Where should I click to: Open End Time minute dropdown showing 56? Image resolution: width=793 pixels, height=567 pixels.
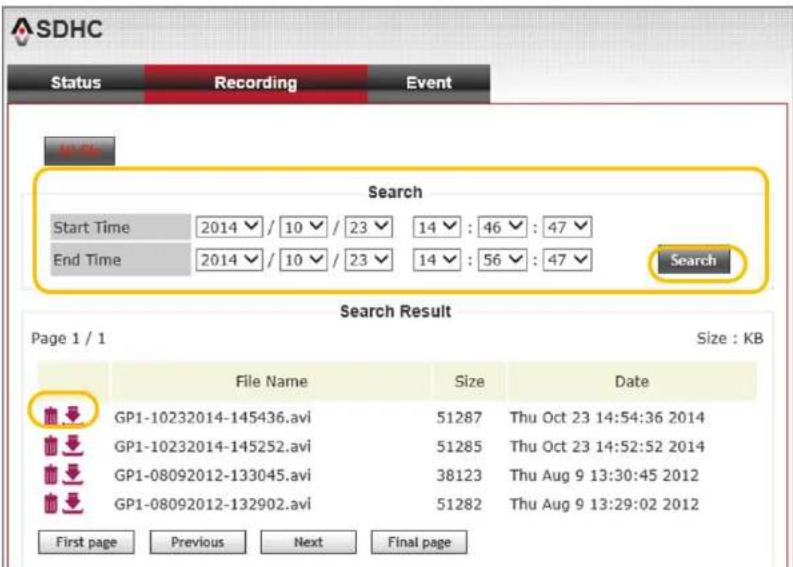(x=502, y=260)
